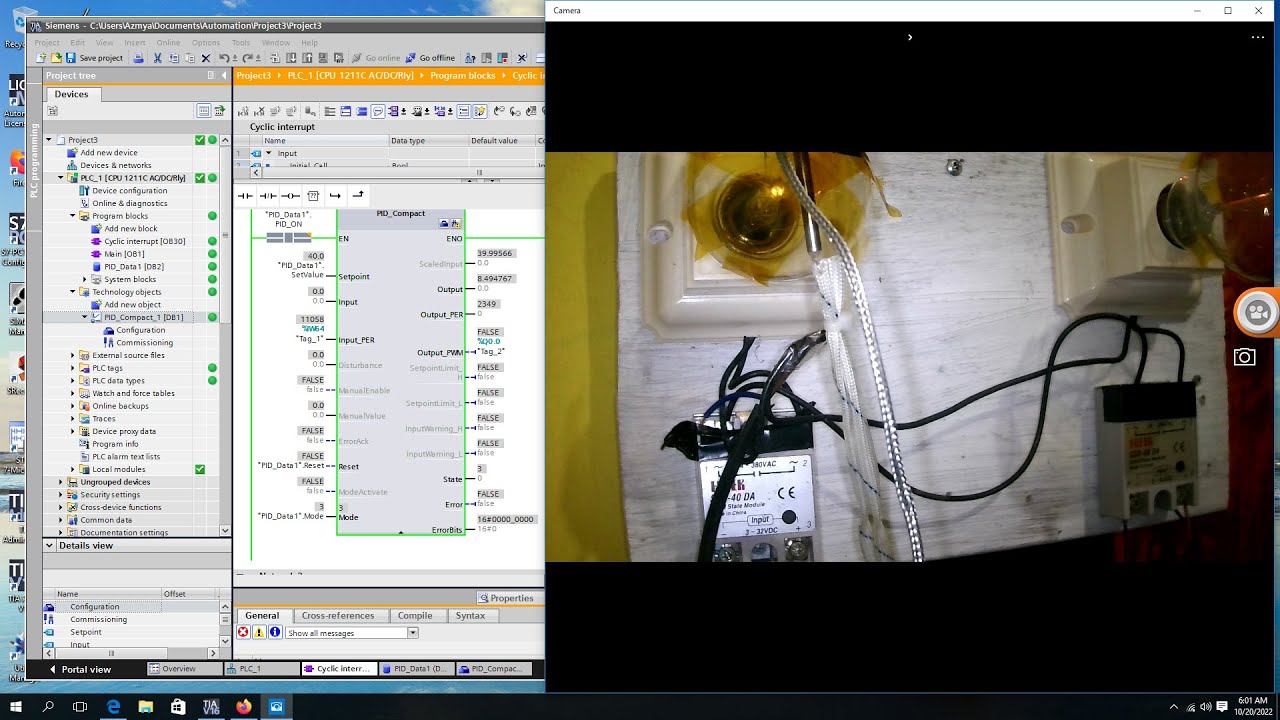Click Go offline in the toolbar
Screen dimensions: 1280x720
point(429,58)
